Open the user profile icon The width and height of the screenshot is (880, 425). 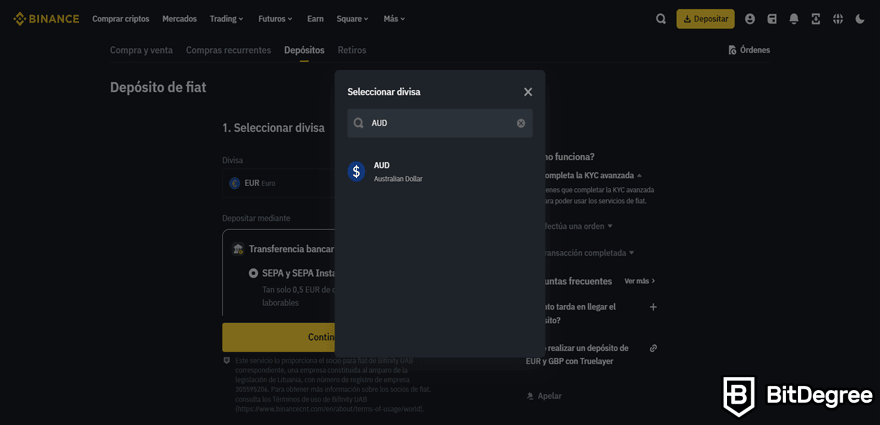pyautogui.click(x=750, y=19)
